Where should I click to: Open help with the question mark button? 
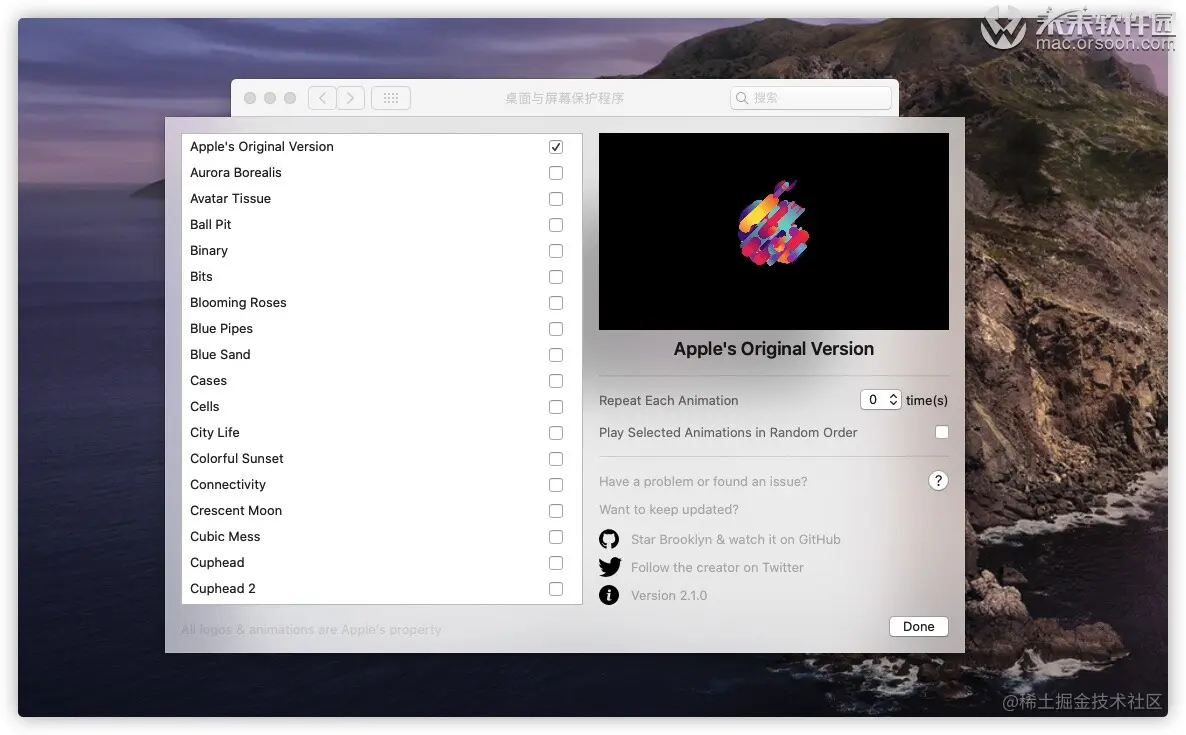coord(938,481)
